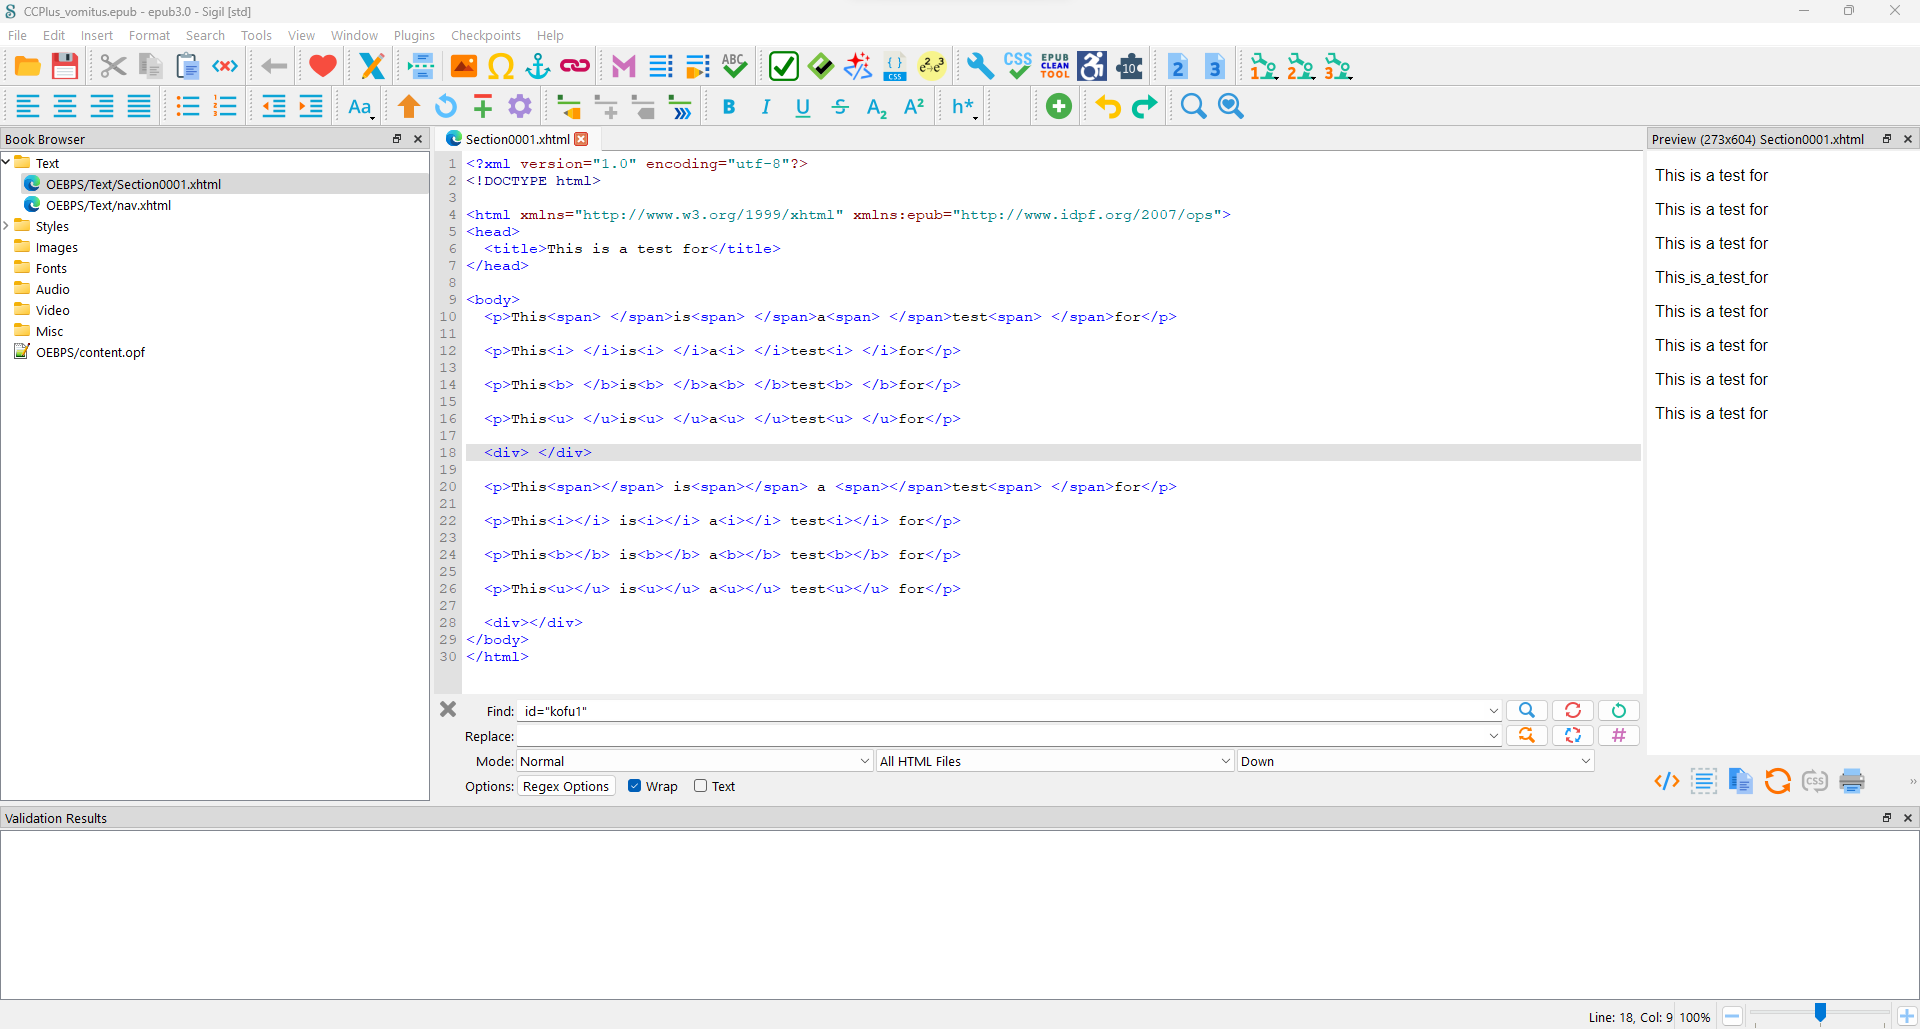Click the red heart donate icon
Screen dimensions: 1920x1029
click(322, 67)
